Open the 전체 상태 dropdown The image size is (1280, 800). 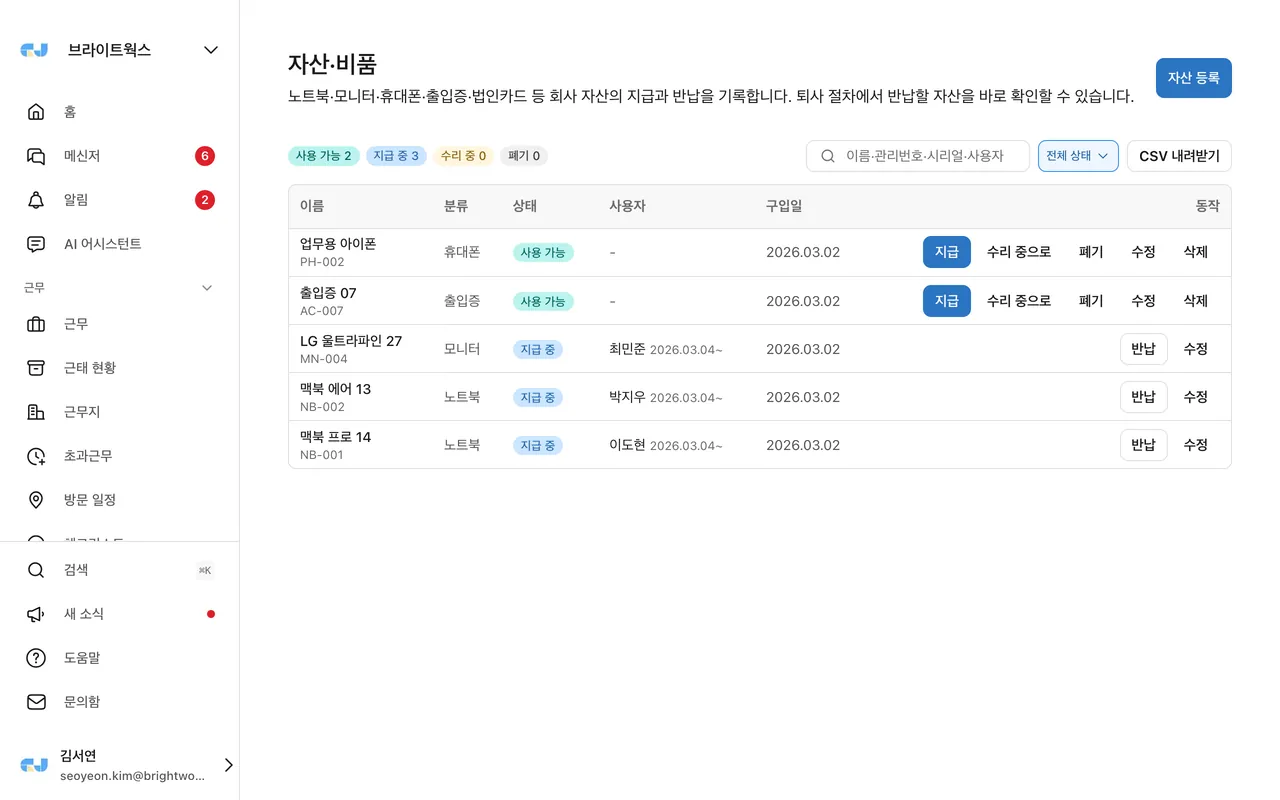tap(1078, 156)
